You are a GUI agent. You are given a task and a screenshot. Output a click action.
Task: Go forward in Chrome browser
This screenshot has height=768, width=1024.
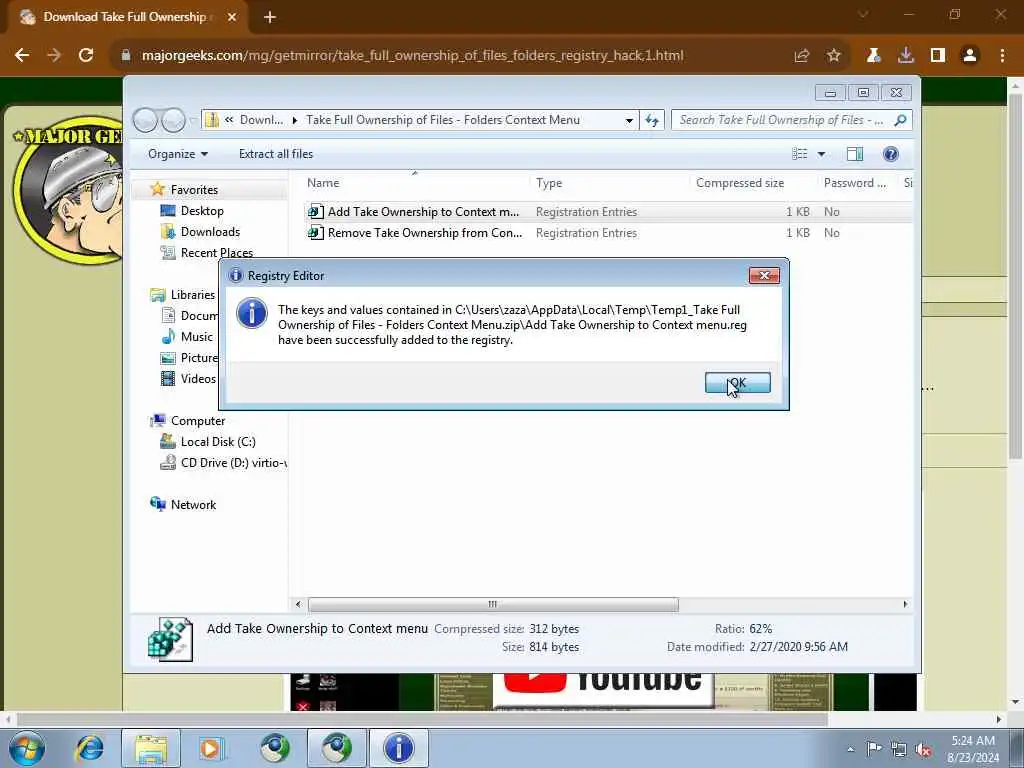click(54, 56)
